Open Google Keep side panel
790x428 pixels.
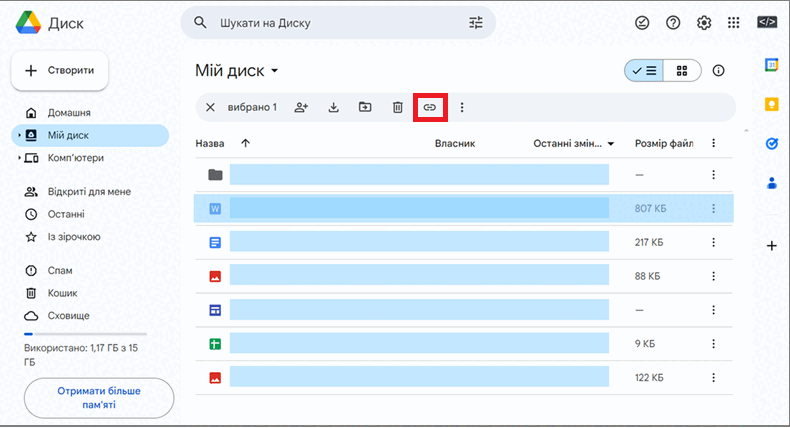coord(771,104)
